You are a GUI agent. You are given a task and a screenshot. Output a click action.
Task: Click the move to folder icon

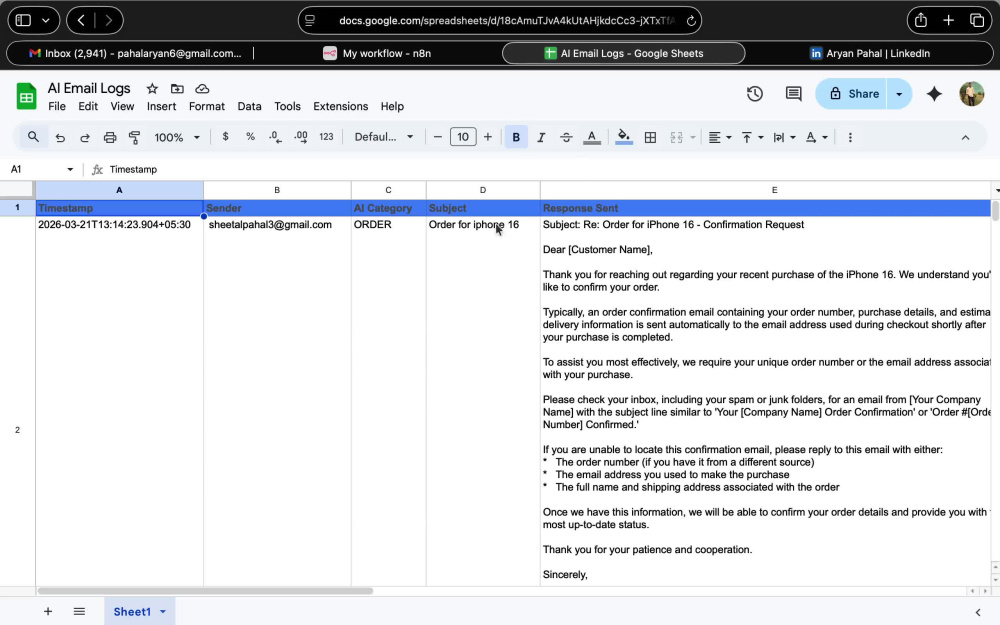click(177, 89)
